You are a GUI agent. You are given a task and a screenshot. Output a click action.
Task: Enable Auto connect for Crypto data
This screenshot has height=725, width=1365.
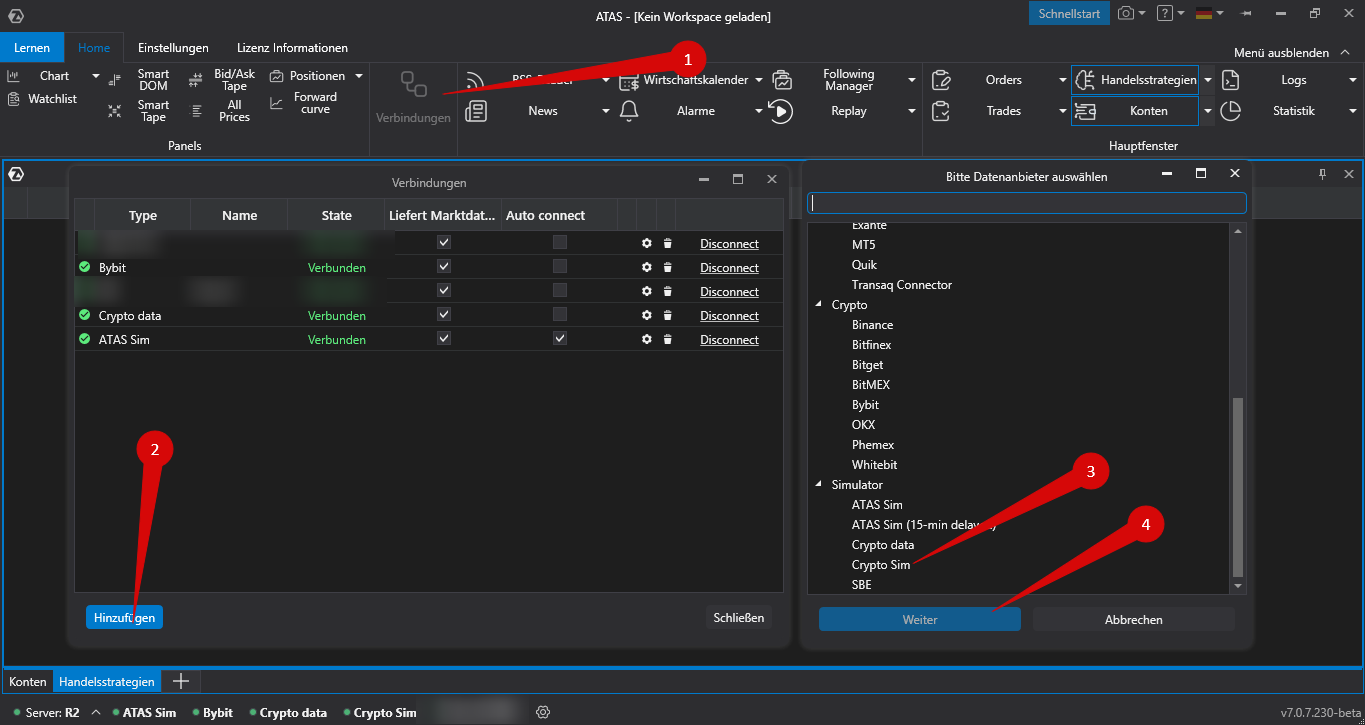point(560,314)
